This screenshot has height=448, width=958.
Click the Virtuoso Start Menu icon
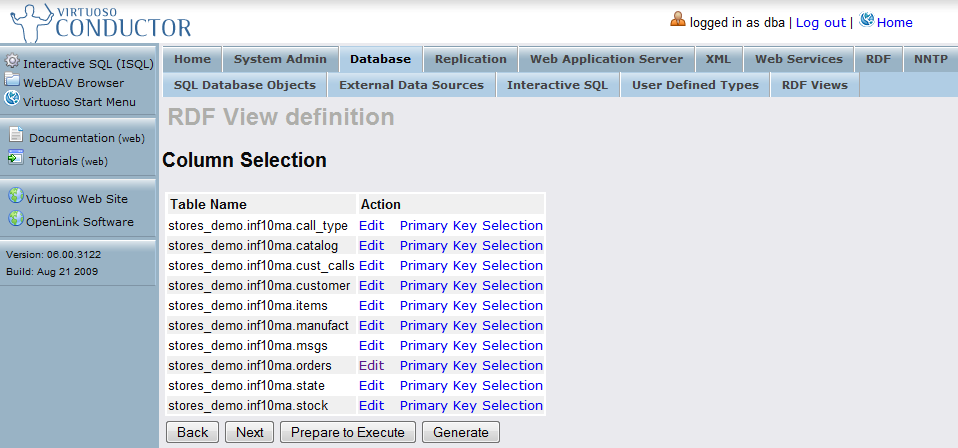(x=12, y=99)
